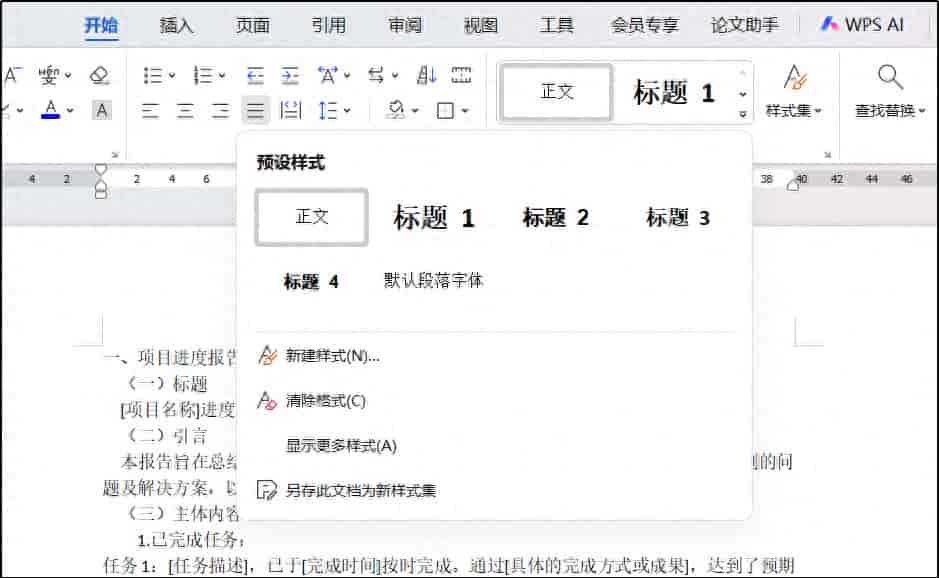Launch WPS AI from the ribbon
Screen dimensions: 939x578
click(x=862, y=25)
